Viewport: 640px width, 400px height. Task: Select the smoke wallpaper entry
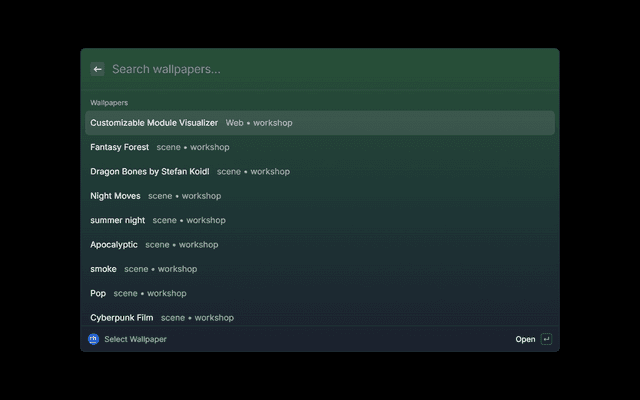pyautogui.click(x=320, y=269)
